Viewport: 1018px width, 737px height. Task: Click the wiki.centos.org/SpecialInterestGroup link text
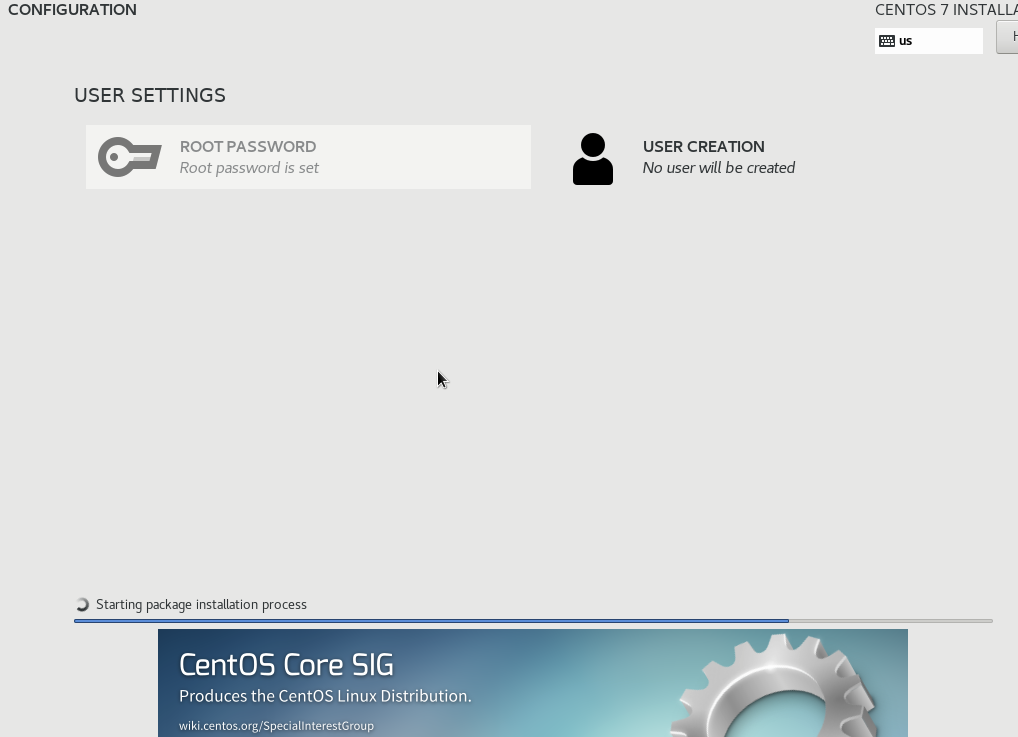click(277, 726)
